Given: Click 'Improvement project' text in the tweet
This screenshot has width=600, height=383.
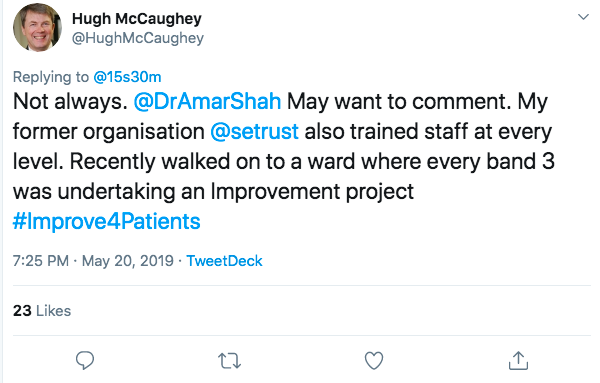Looking at the screenshot, I should (x=313, y=192).
